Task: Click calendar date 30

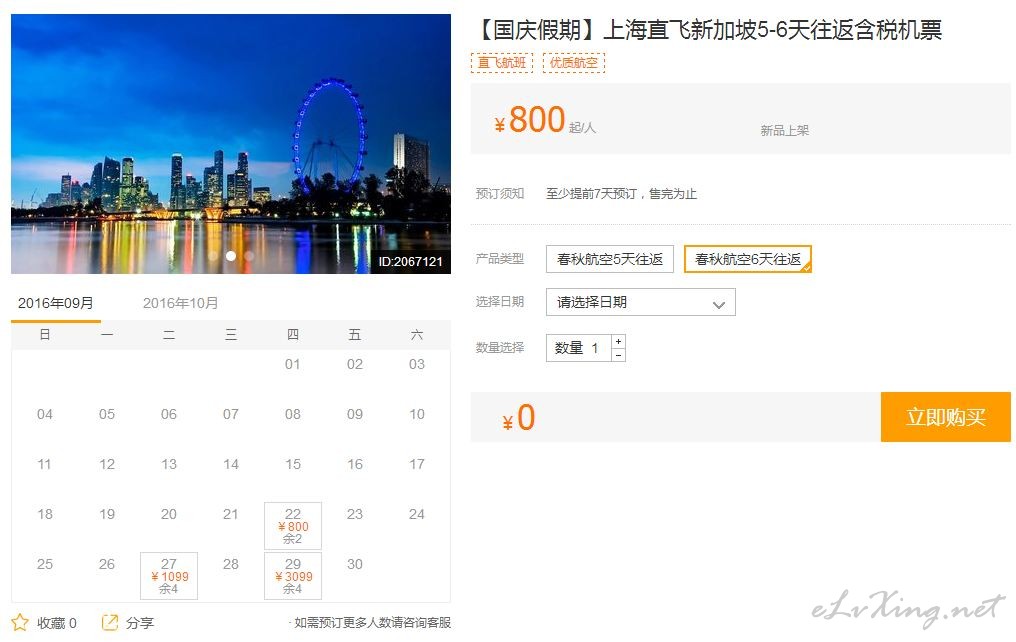Action: 354,564
